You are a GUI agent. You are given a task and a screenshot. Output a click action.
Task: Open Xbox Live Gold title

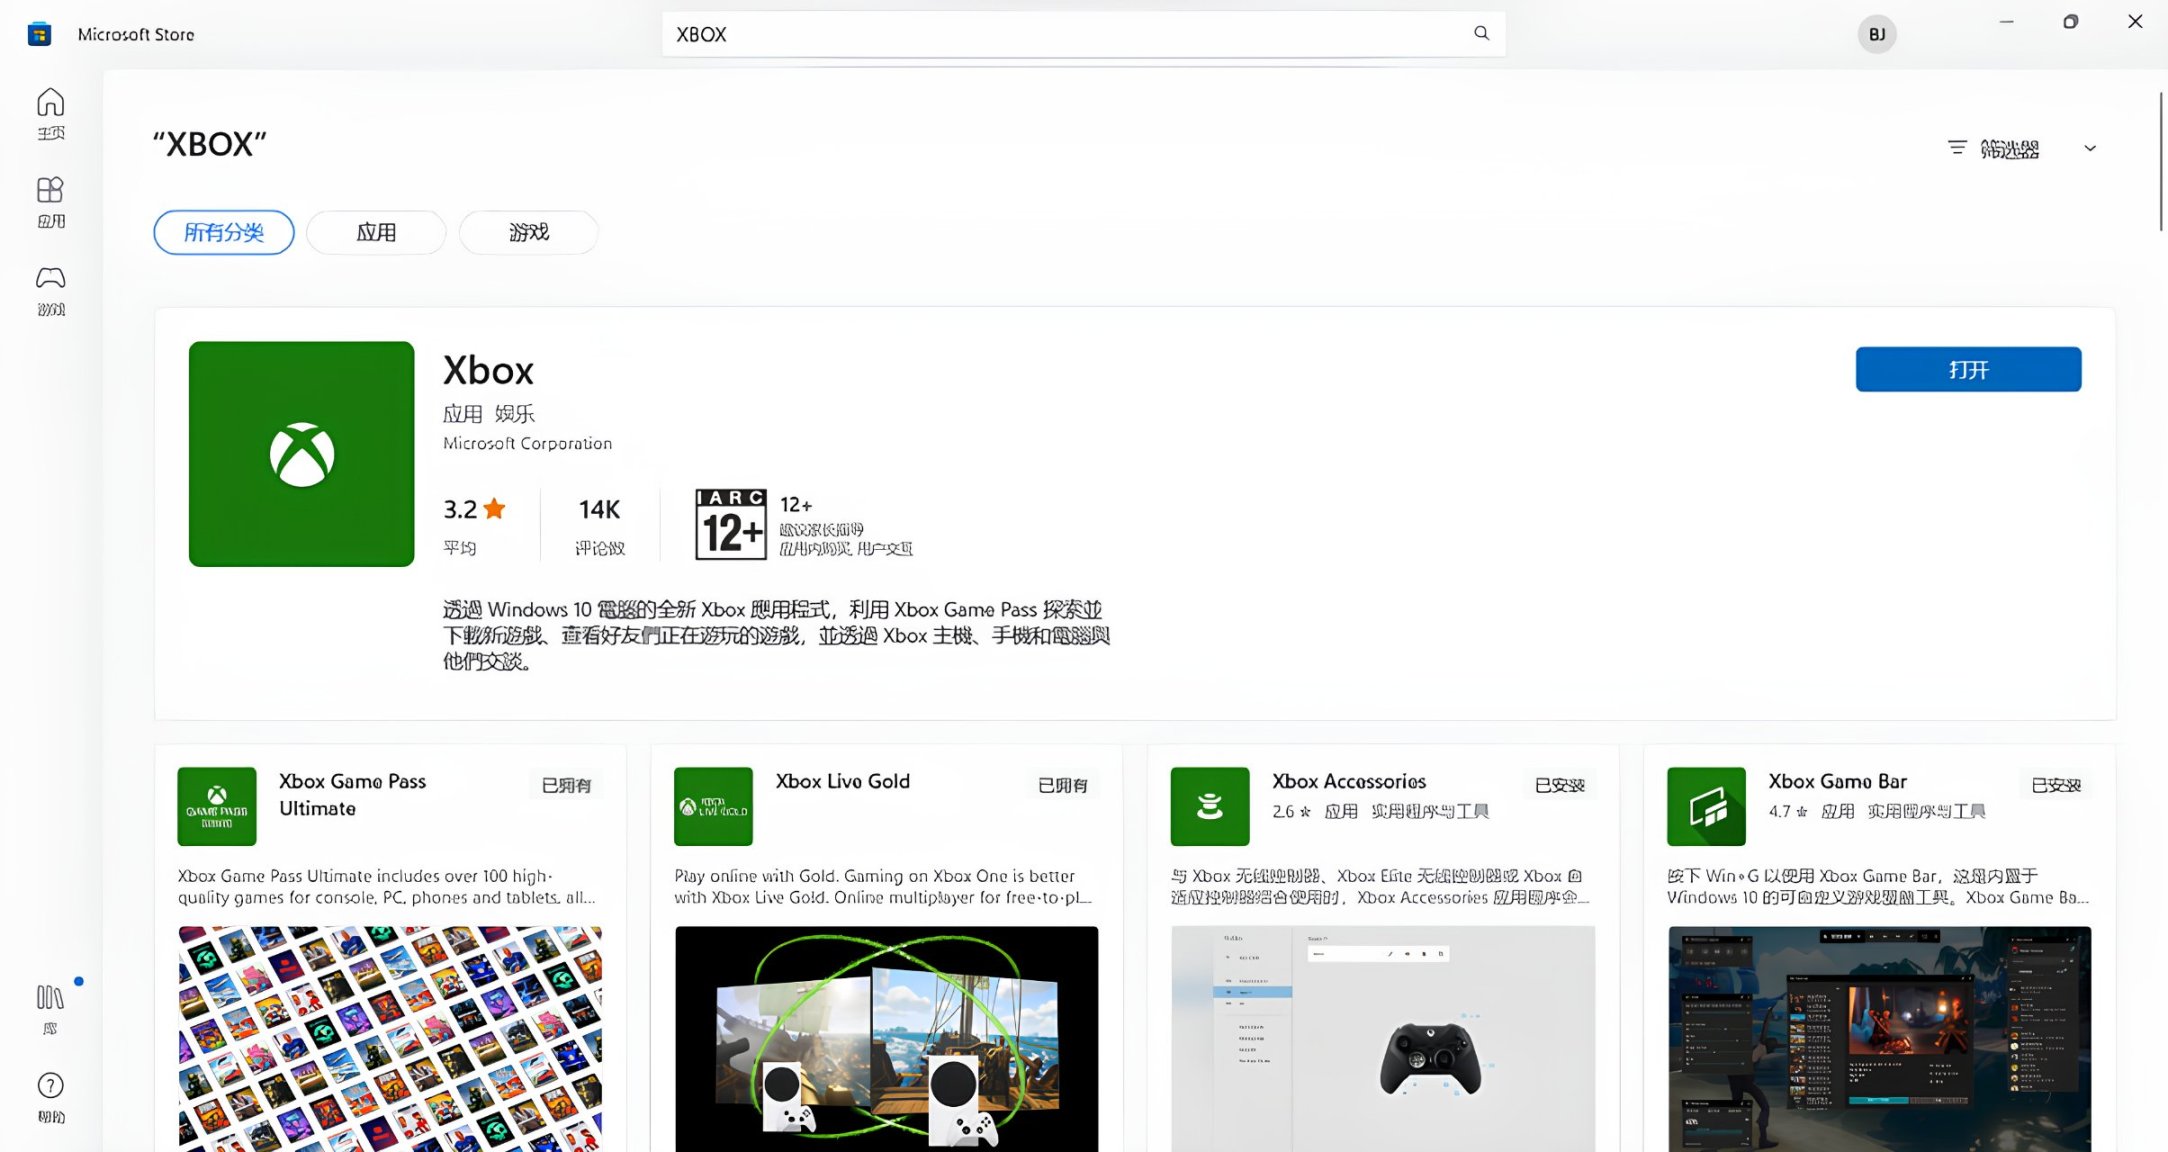[843, 781]
